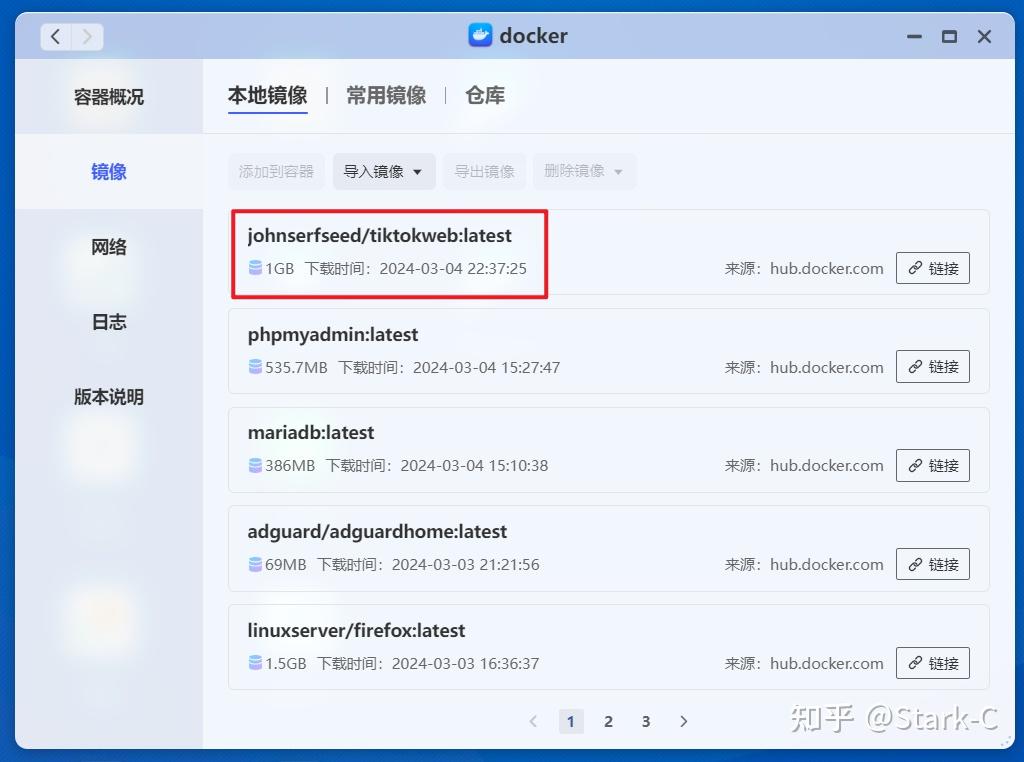Image resolution: width=1024 pixels, height=762 pixels.
Task: Click download time 2024-03-04 15:27:47
Action: click(x=487, y=368)
